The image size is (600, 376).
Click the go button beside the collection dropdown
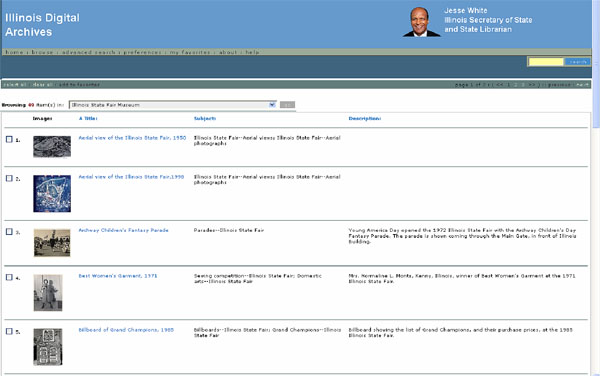point(287,105)
